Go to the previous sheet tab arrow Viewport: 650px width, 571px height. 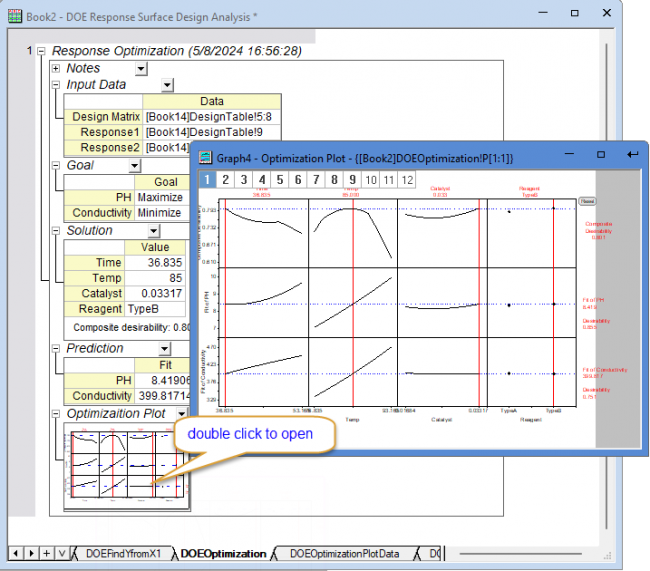16,553
